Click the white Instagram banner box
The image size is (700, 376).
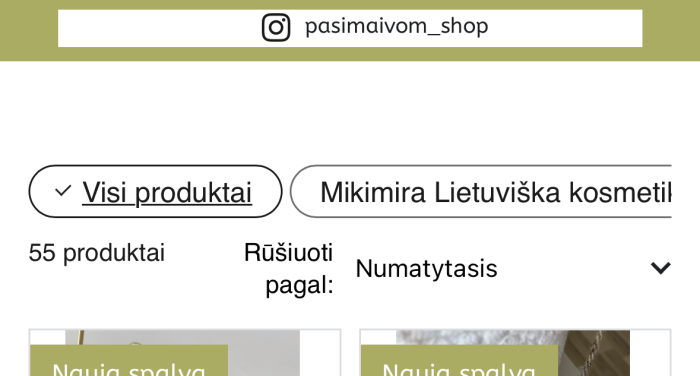[350, 28]
